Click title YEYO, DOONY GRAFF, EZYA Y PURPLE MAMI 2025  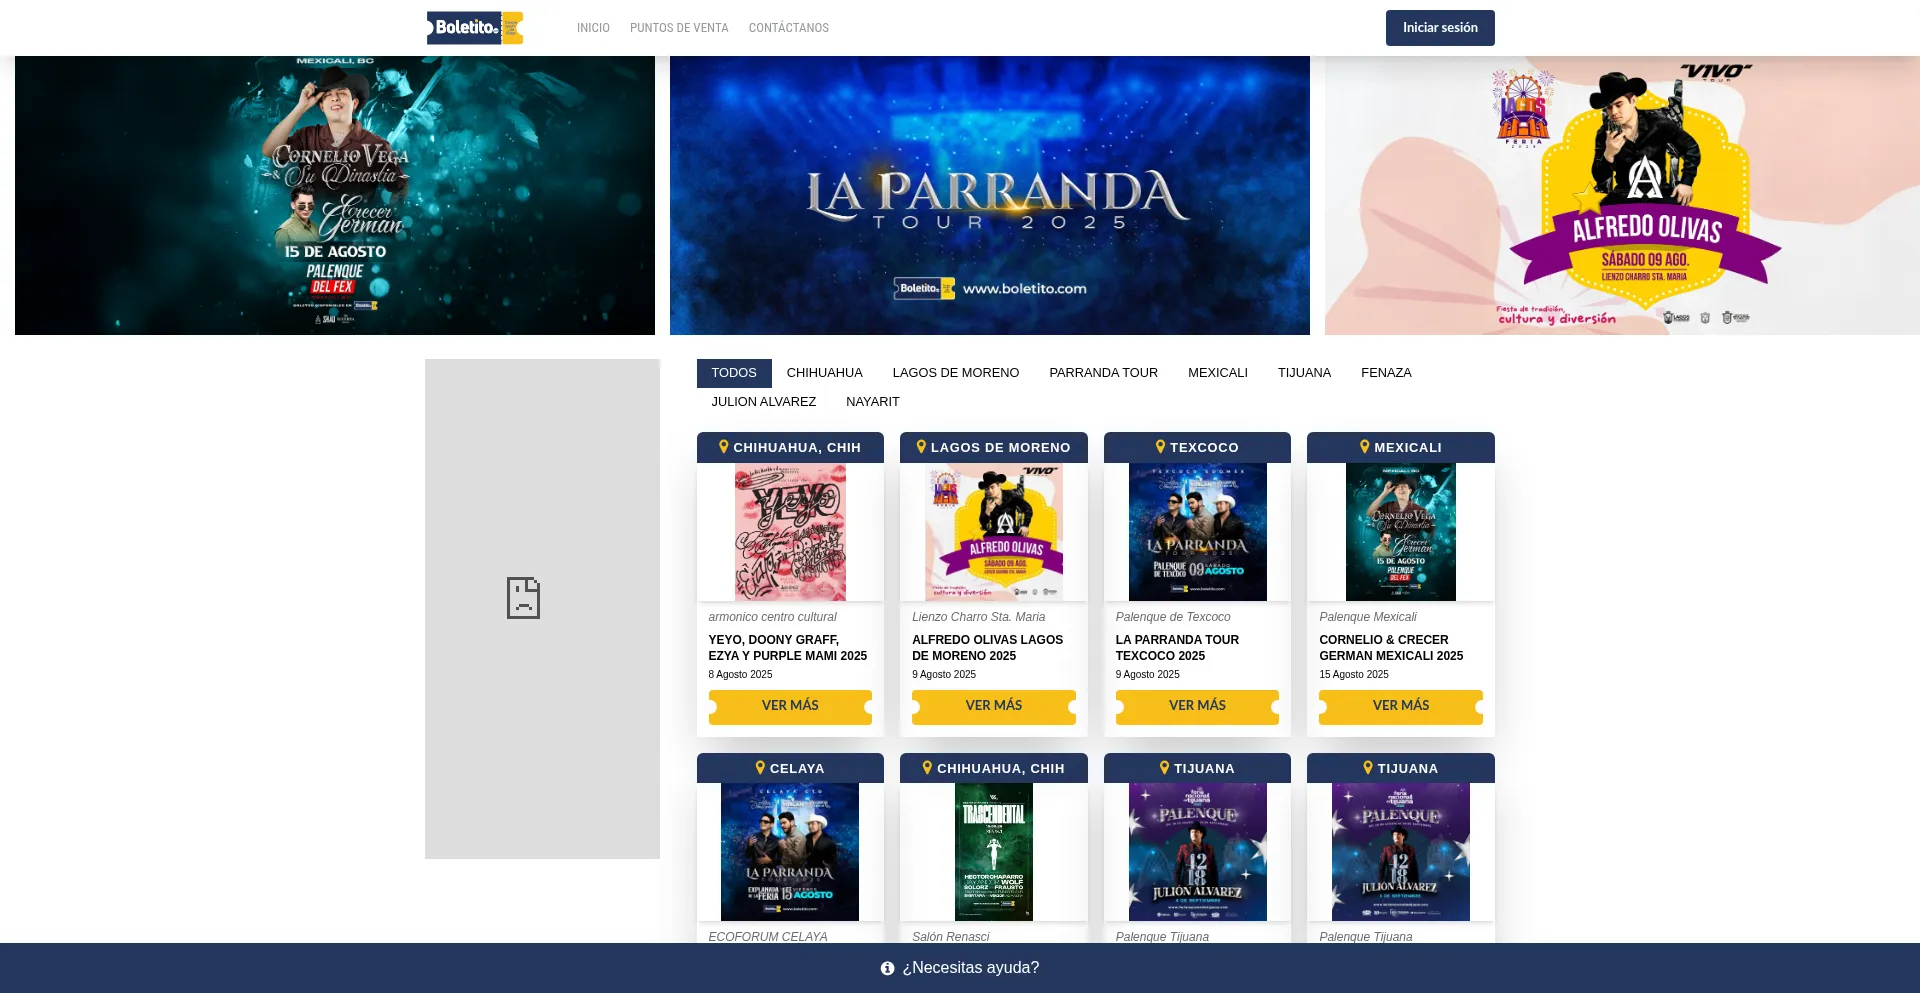point(788,648)
